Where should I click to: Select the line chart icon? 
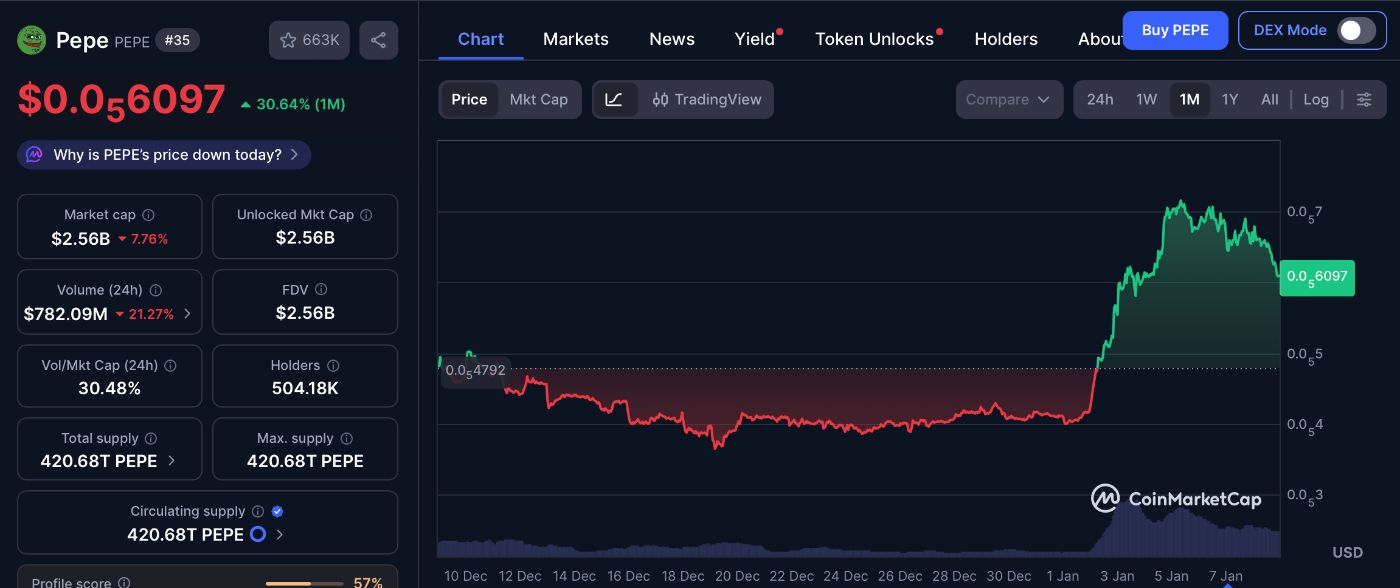614,99
